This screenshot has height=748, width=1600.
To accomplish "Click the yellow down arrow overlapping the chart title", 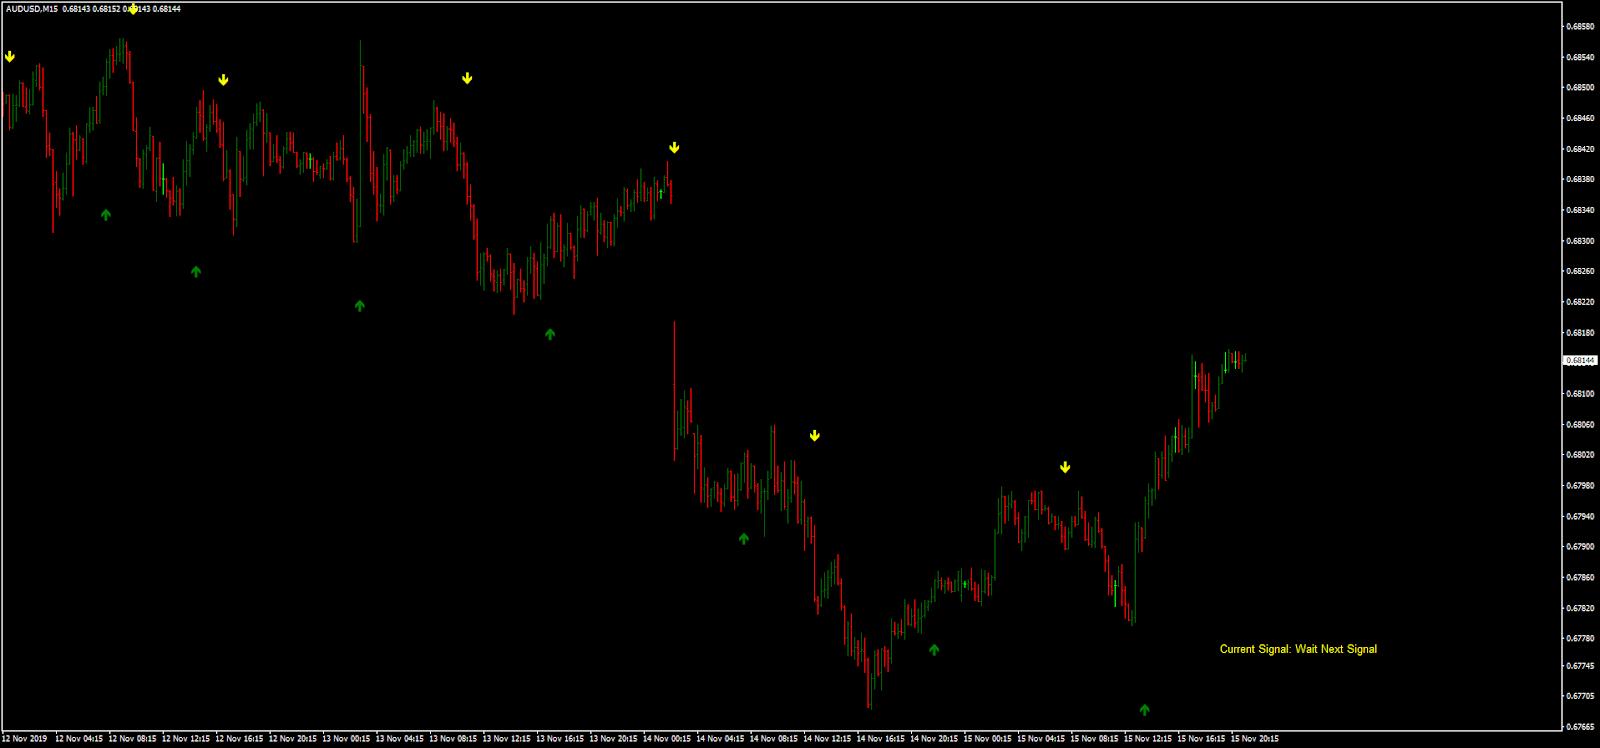I will pyautogui.click(x=133, y=10).
